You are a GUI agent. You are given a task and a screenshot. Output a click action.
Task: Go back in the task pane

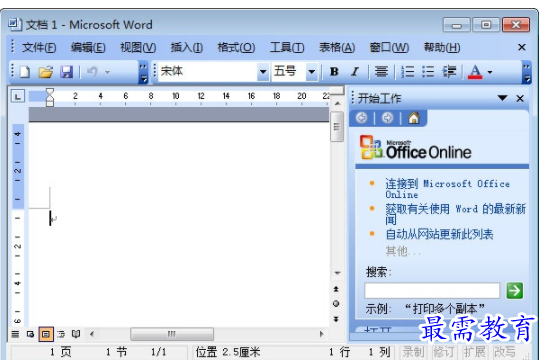(362, 118)
